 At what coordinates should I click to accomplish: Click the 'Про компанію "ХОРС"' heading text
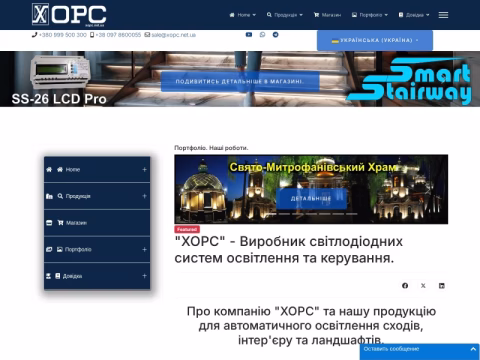[x=311, y=326]
